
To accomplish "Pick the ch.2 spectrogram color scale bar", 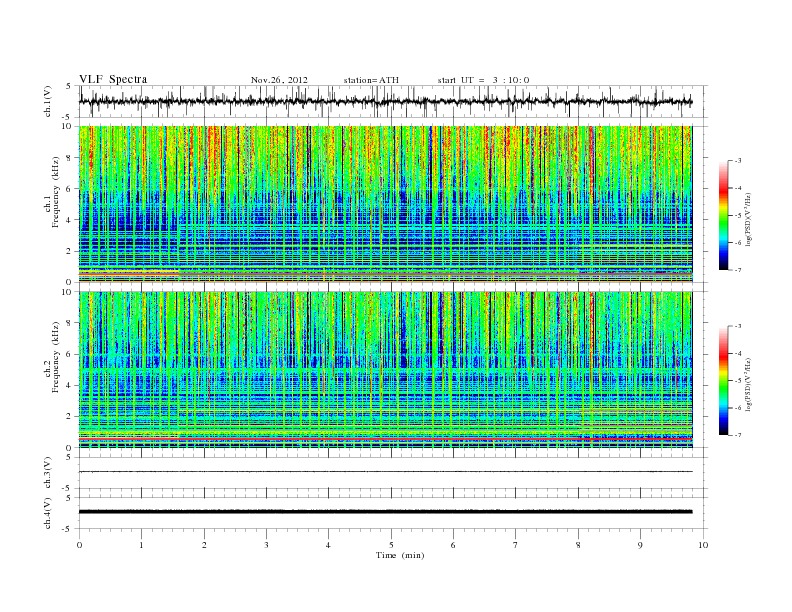I will click(x=723, y=381).
